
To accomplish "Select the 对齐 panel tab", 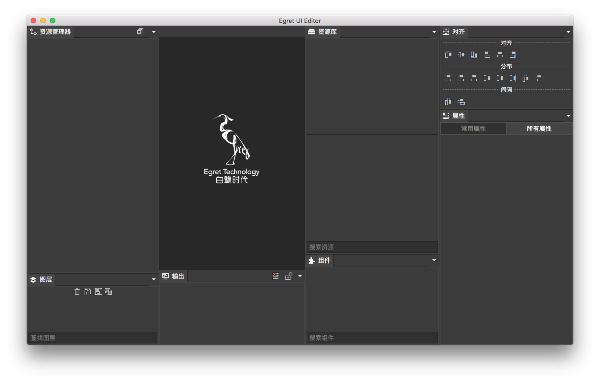I will 454,32.
